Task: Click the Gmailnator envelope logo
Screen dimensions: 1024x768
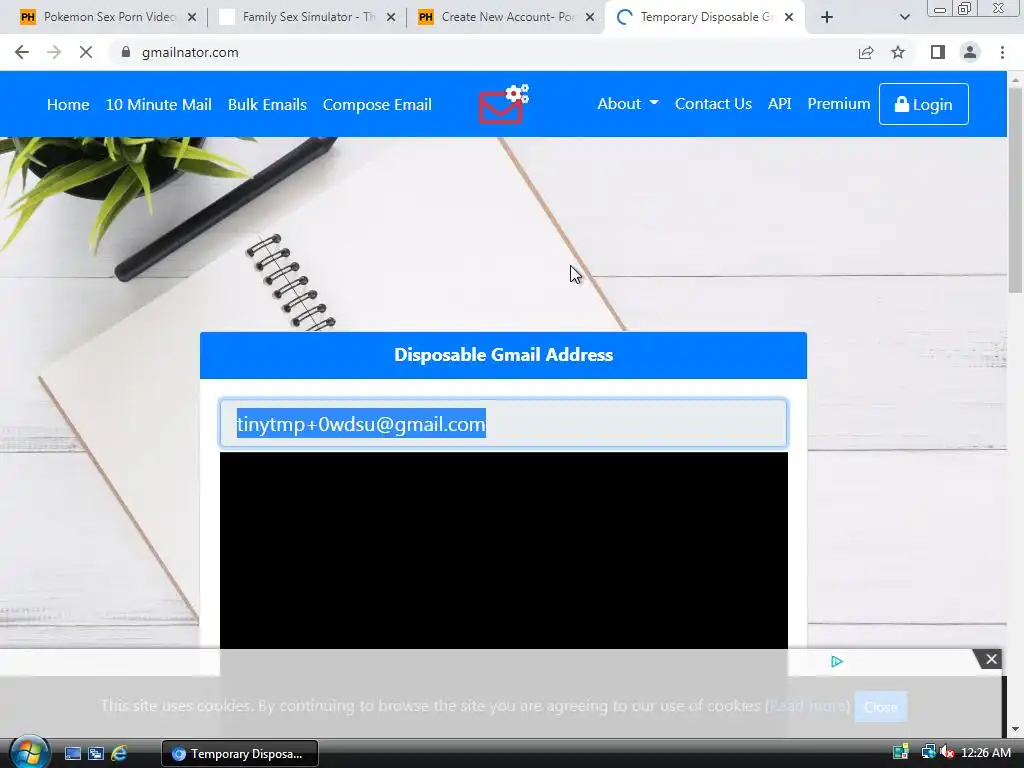Action: 504,104
